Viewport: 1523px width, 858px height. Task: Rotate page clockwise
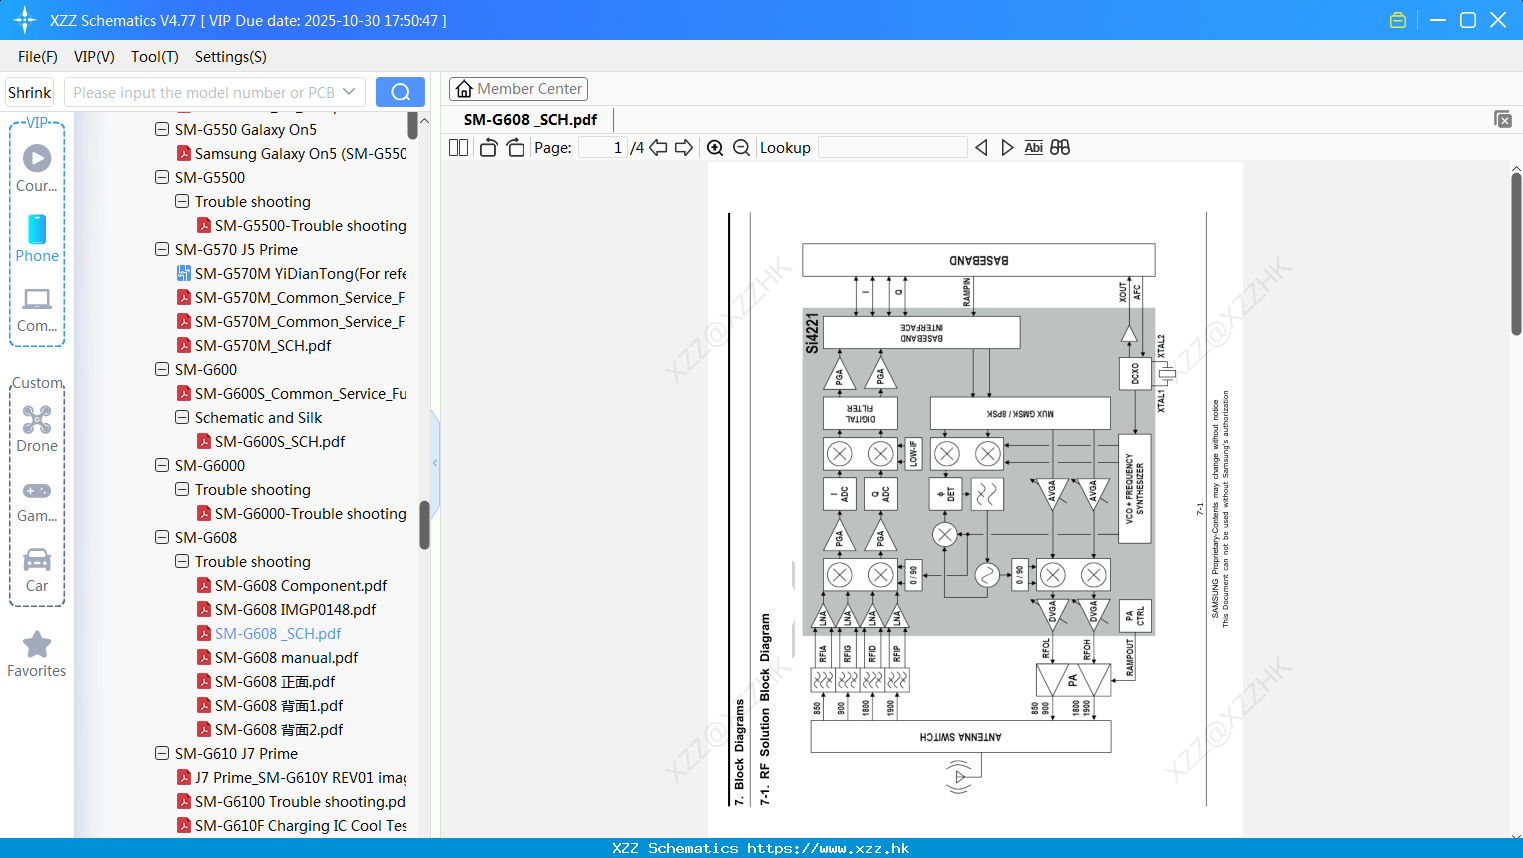[515, 147]
